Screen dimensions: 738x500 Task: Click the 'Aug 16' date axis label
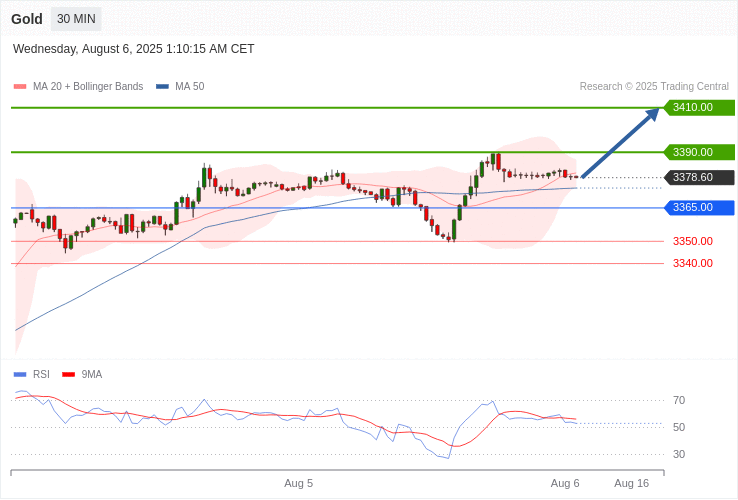pos(632,484)
